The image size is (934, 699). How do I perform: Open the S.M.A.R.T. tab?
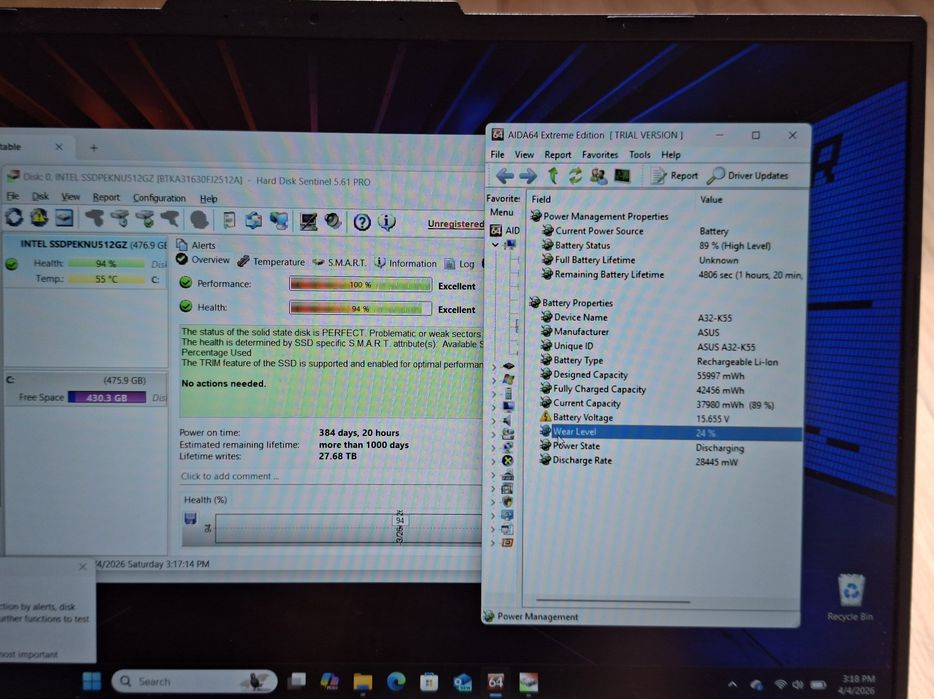[340, 262]
